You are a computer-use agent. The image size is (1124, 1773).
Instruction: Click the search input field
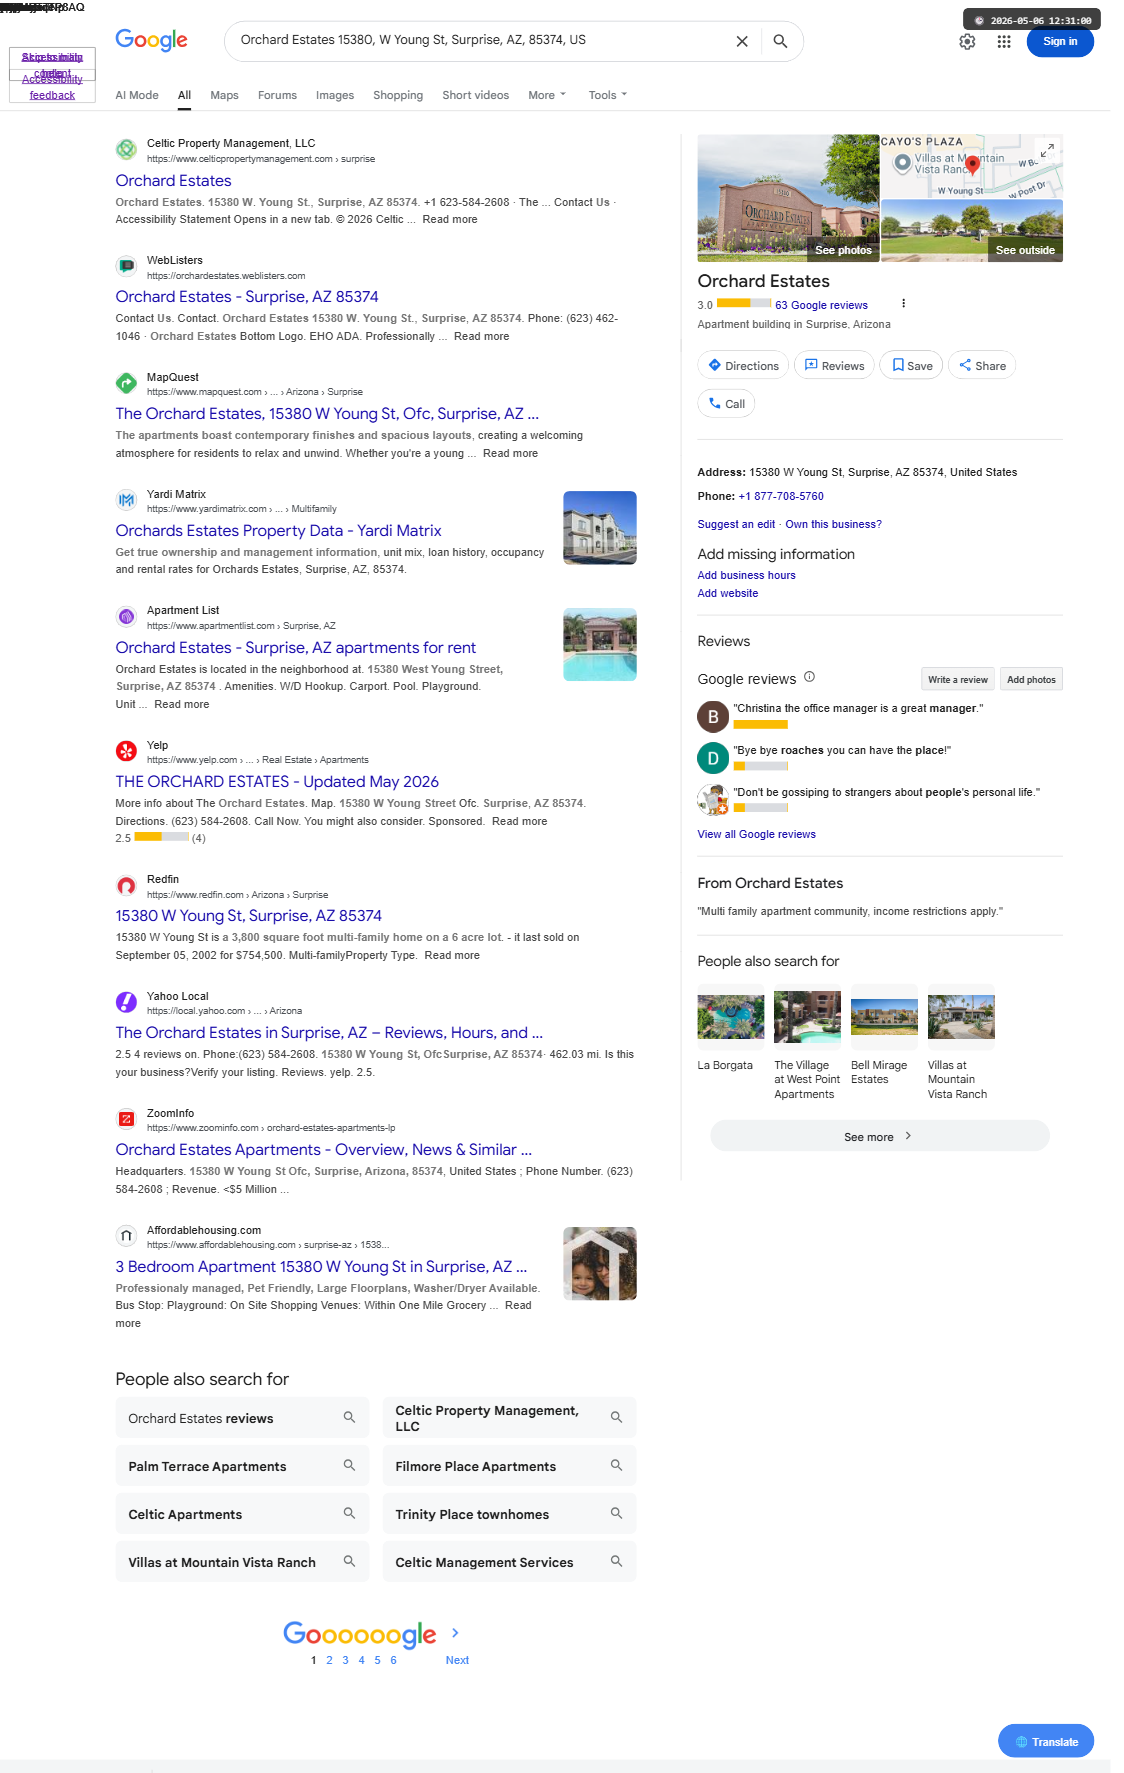tap(480, 40)
